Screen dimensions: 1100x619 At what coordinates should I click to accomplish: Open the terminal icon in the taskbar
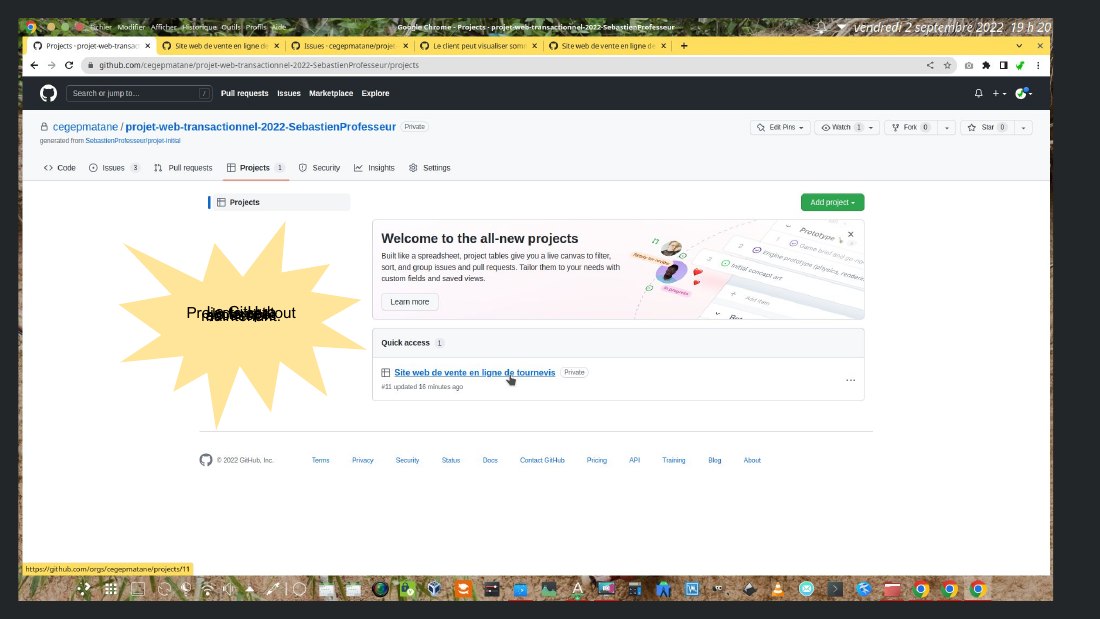(x=835, y=590)
